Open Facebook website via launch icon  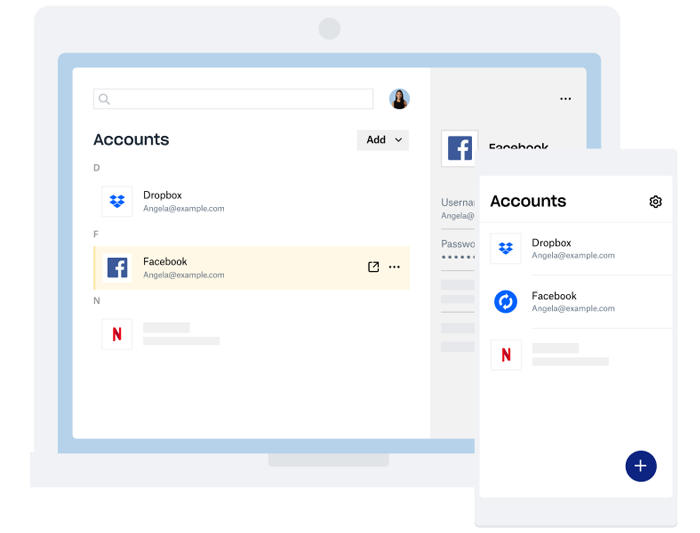coord(374,267)
